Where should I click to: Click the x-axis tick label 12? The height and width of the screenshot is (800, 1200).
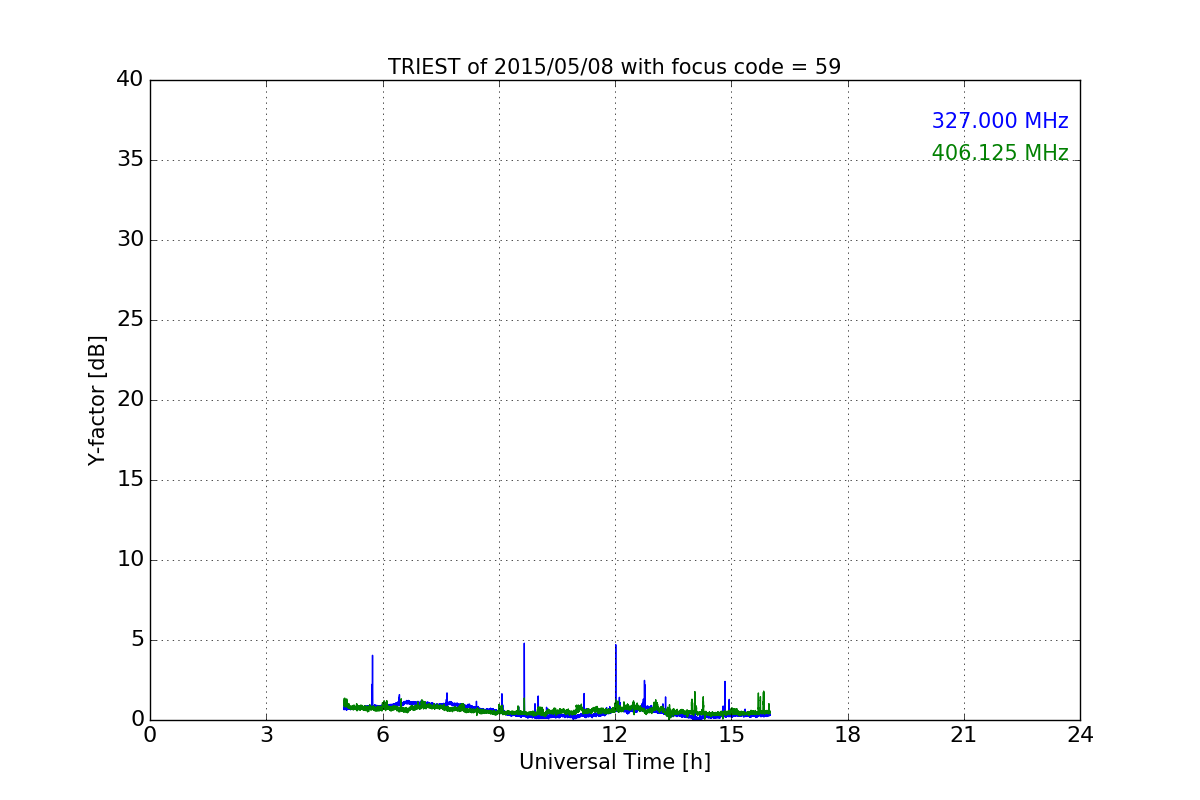coord(615,735)
